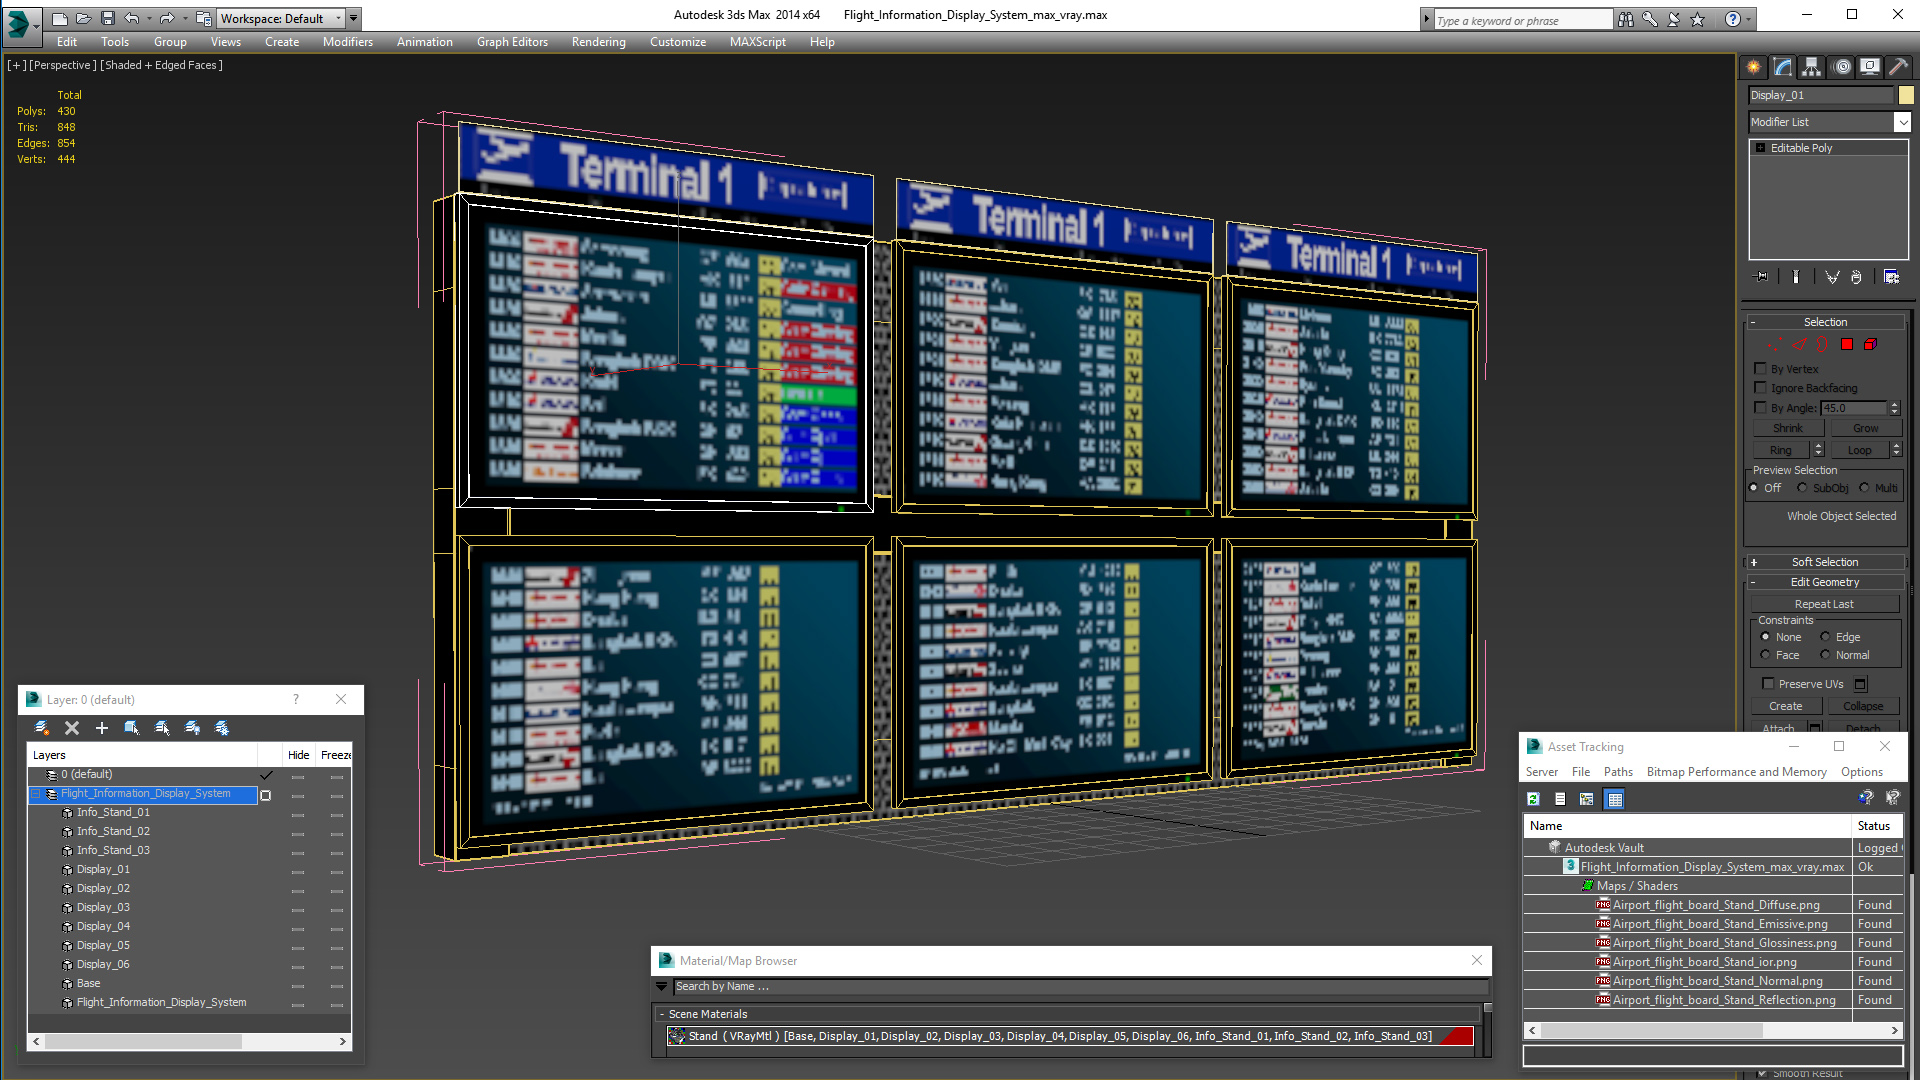The width and height of the screenshot is (1920, 1080).
Task: Click the Display_01 object color swatch
Action: [x=1906, y=95]
